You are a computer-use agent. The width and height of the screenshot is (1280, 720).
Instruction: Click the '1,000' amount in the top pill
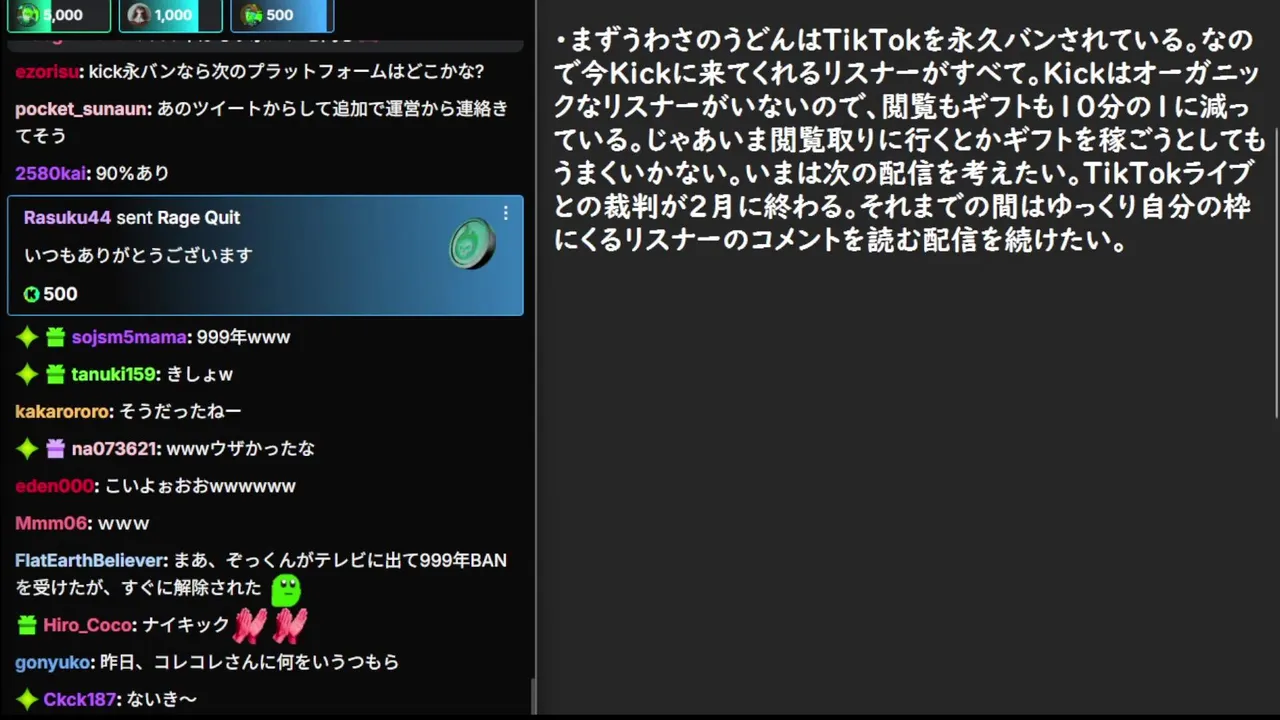pyautogui.click(x=173, y=15)
